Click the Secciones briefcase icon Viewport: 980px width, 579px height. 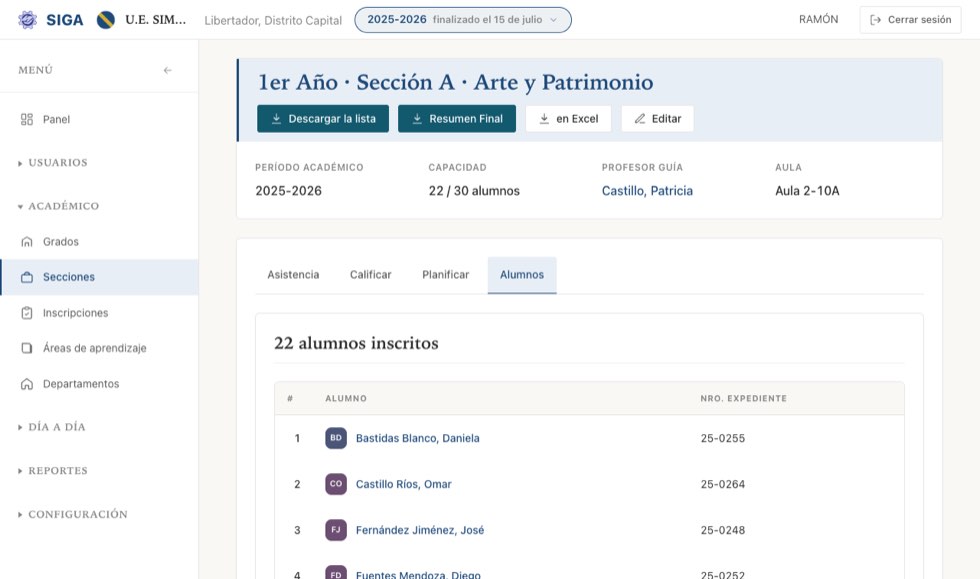coord(27,277)
